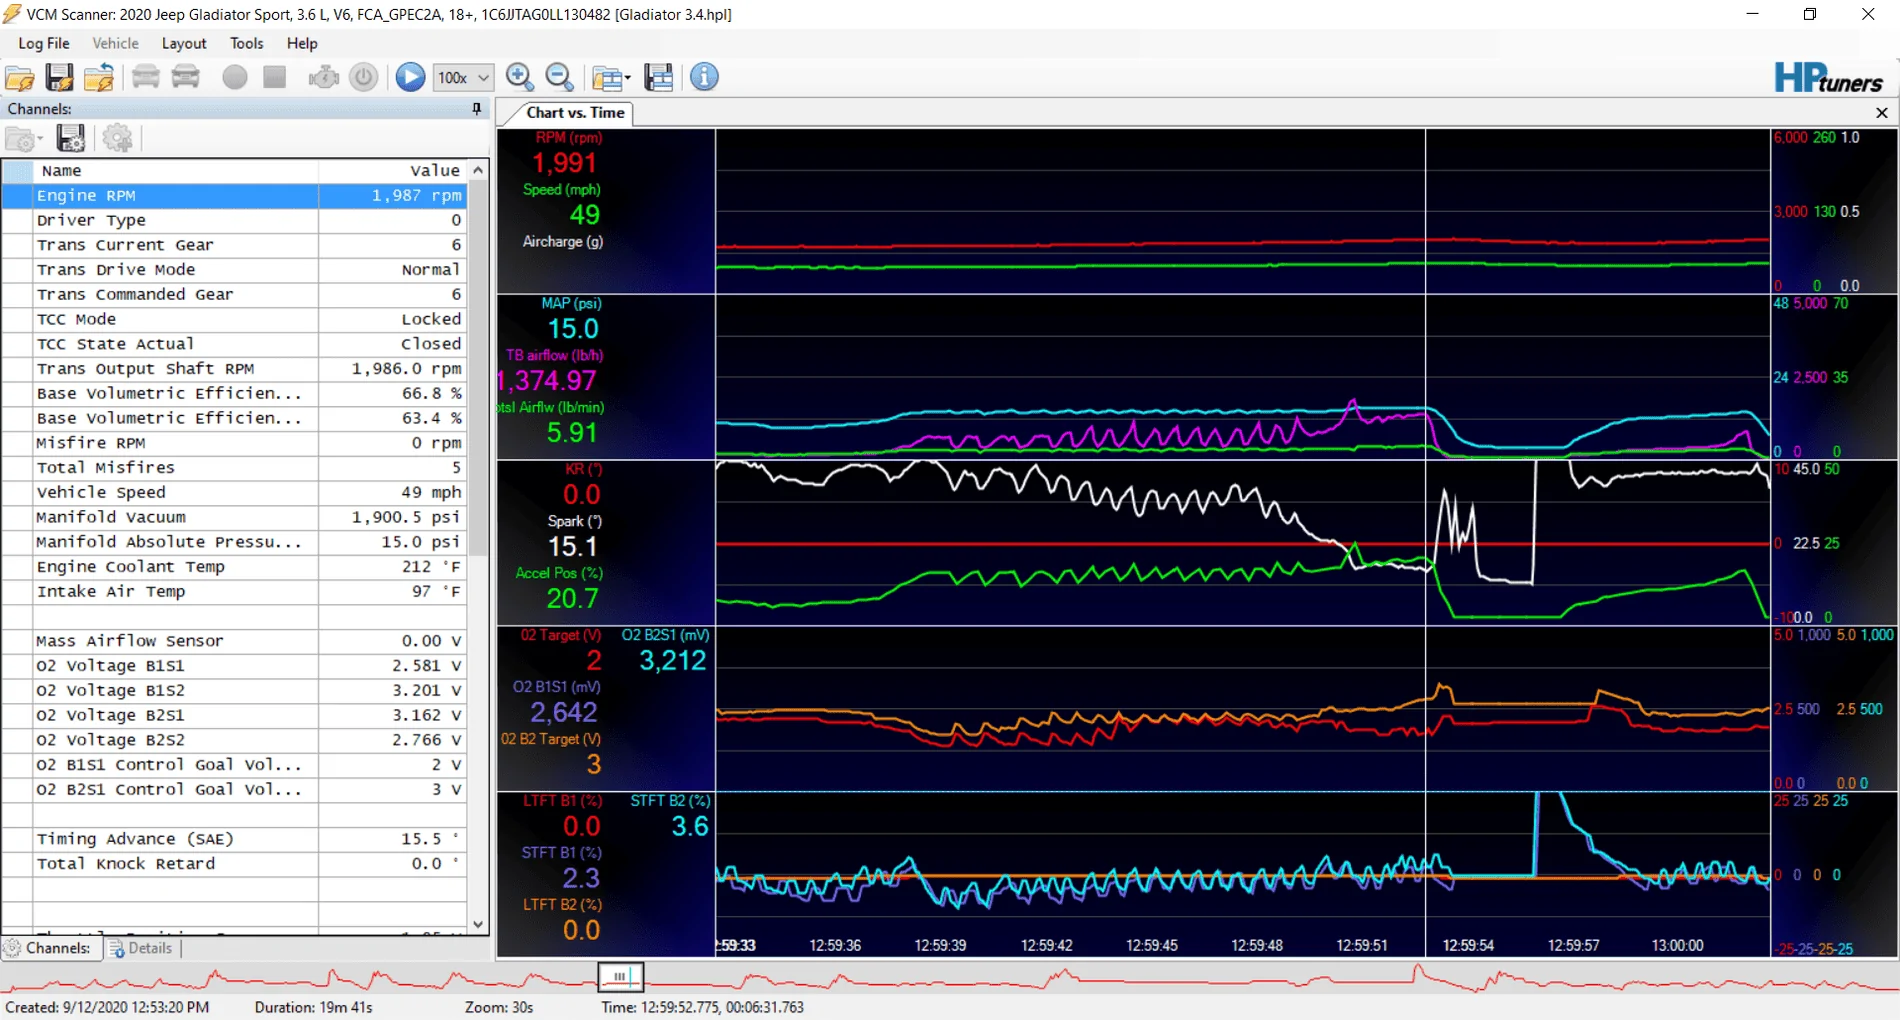
Task: Select the Intake Air Temp row
Action: pos(234,591)
